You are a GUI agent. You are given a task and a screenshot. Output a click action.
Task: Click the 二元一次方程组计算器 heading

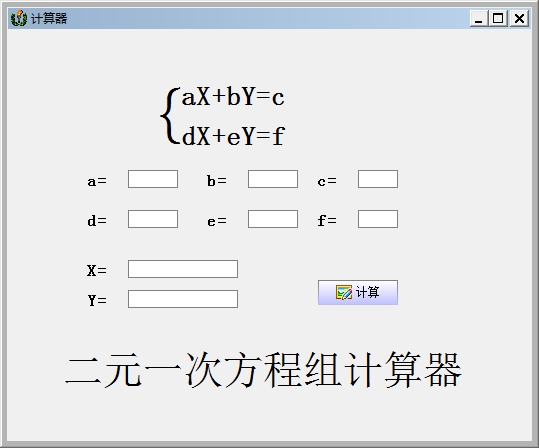pos(263,370)
